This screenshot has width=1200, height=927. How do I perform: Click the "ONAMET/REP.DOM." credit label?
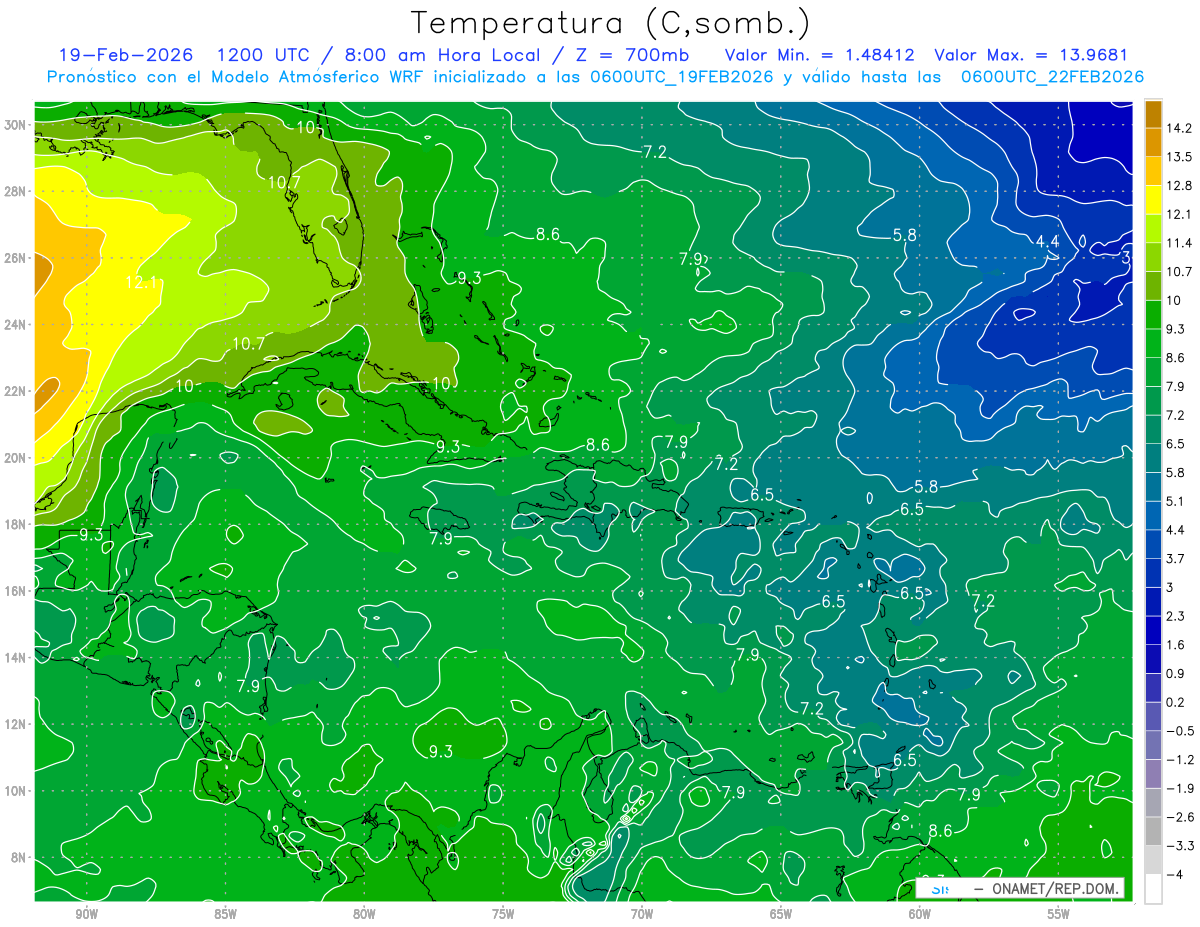pyautogui.click(x=1056, y=888)
